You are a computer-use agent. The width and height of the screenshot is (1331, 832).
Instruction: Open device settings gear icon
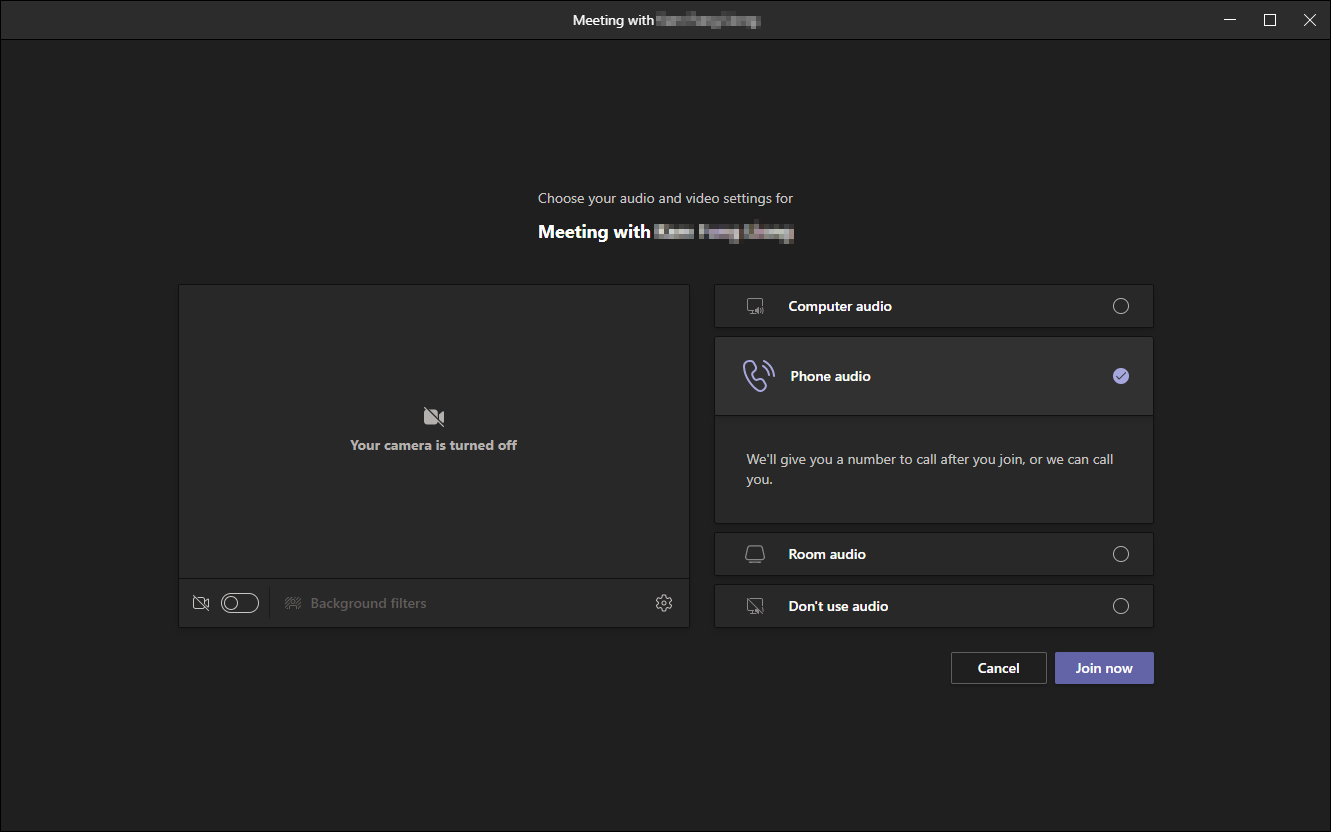[x=664, y=603]
